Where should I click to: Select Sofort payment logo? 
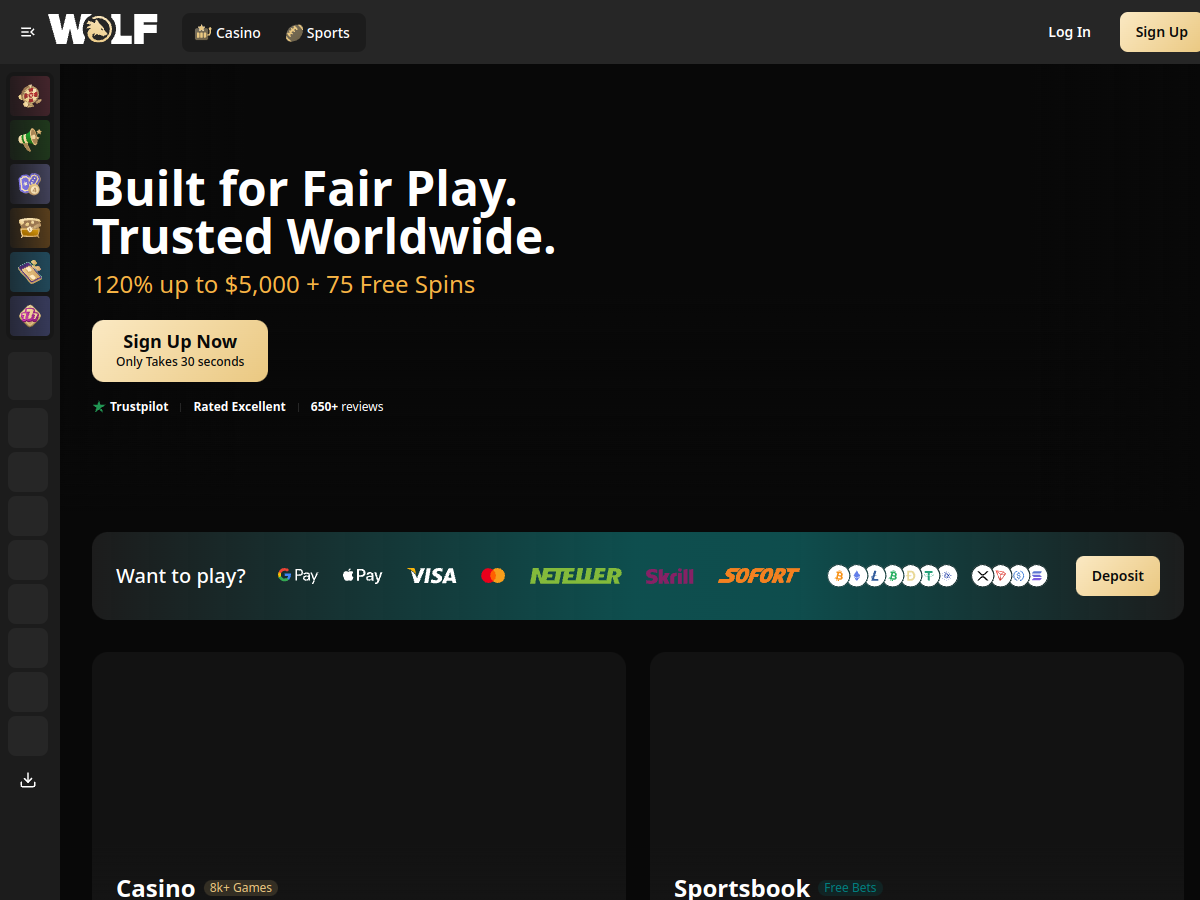[x=759, y=576]
